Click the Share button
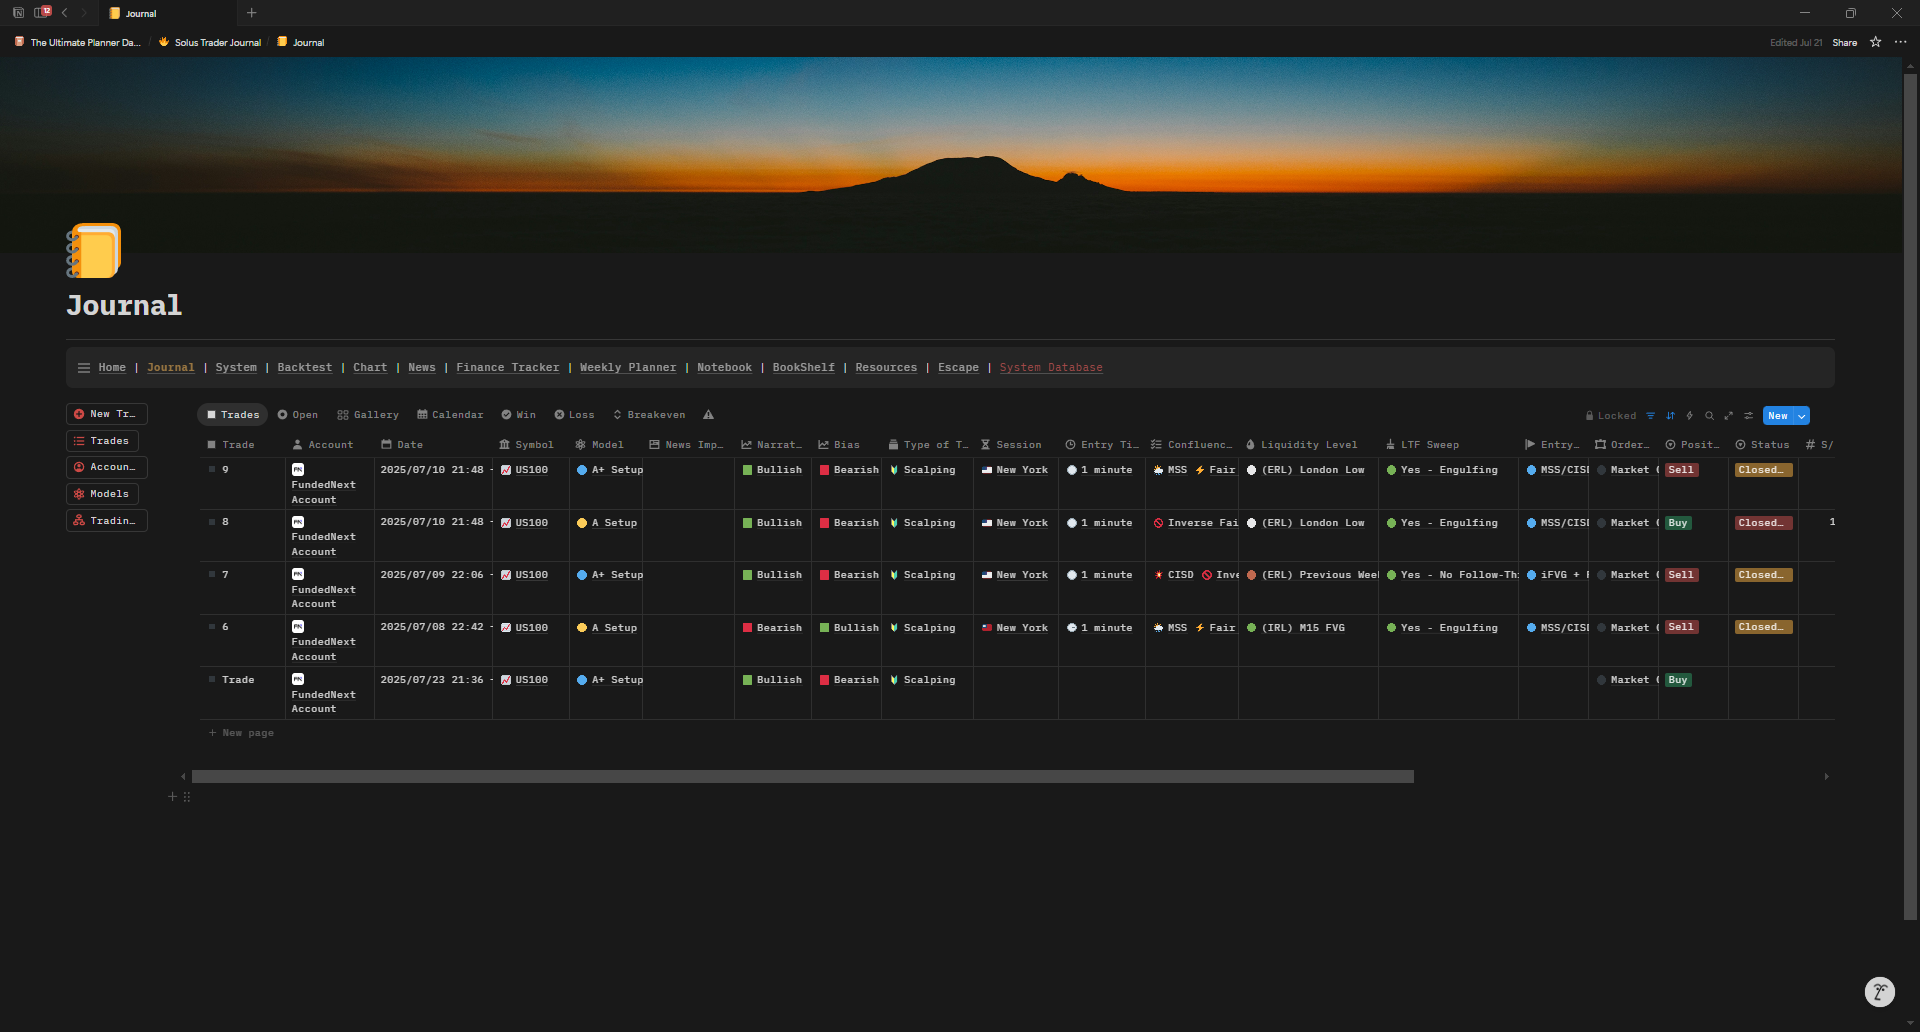The image size is (1920, 1032). pyautogui.click(x=1844, y=43)
